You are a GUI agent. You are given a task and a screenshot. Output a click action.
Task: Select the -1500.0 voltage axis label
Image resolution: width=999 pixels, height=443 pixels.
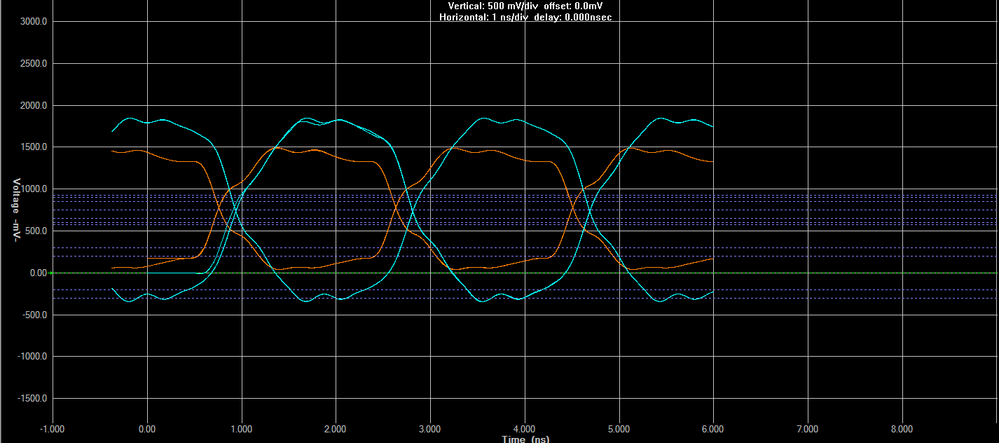coord(34,398)
